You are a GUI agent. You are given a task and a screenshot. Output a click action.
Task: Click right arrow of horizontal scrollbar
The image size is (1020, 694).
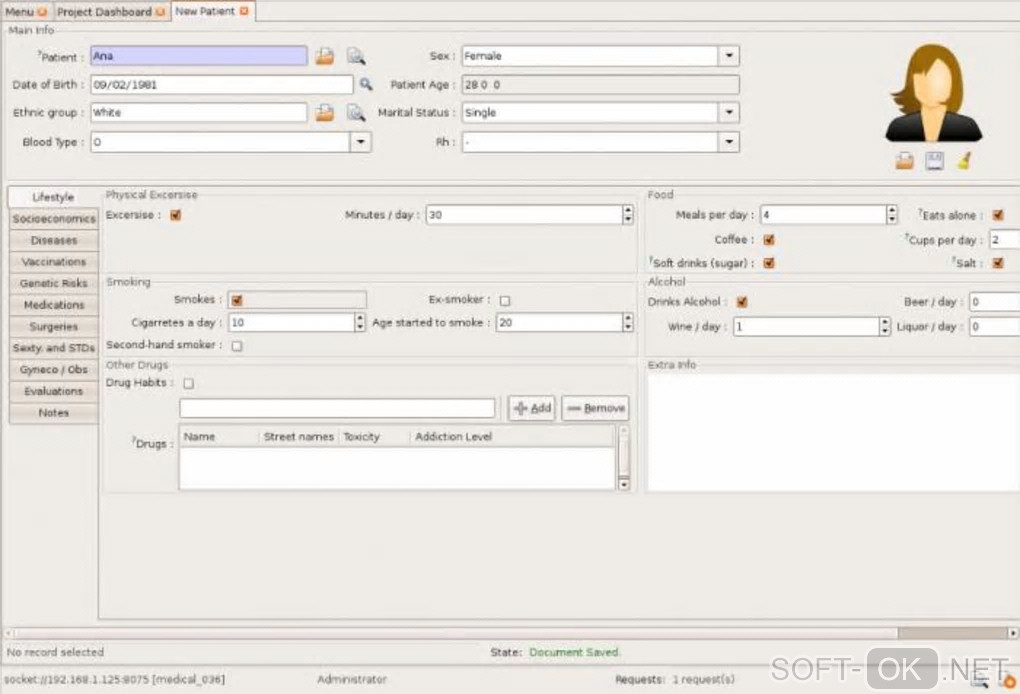pos(1013,633)
